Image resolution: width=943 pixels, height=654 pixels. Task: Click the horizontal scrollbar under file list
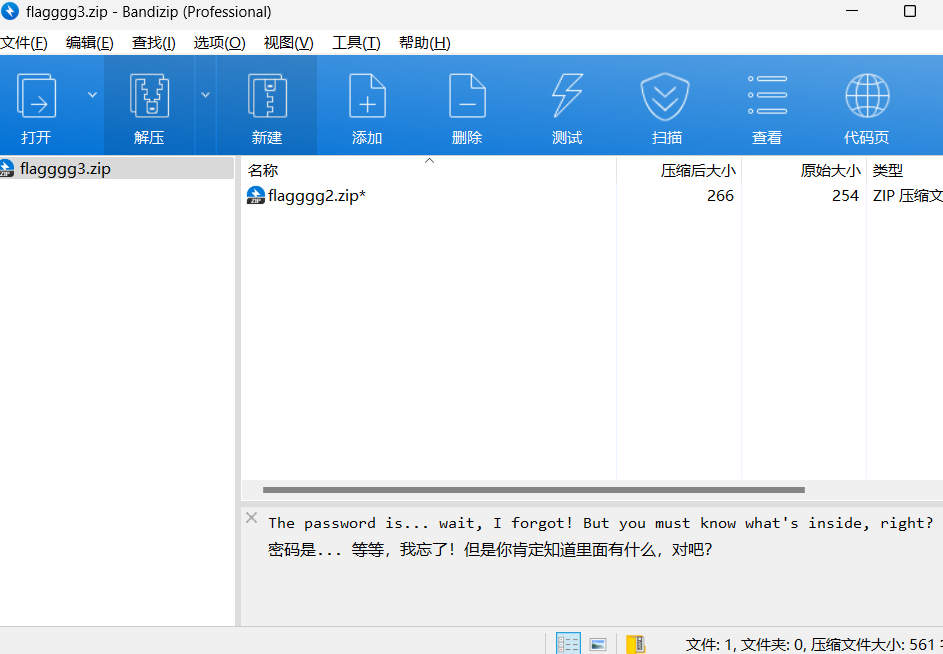(533, 490)
